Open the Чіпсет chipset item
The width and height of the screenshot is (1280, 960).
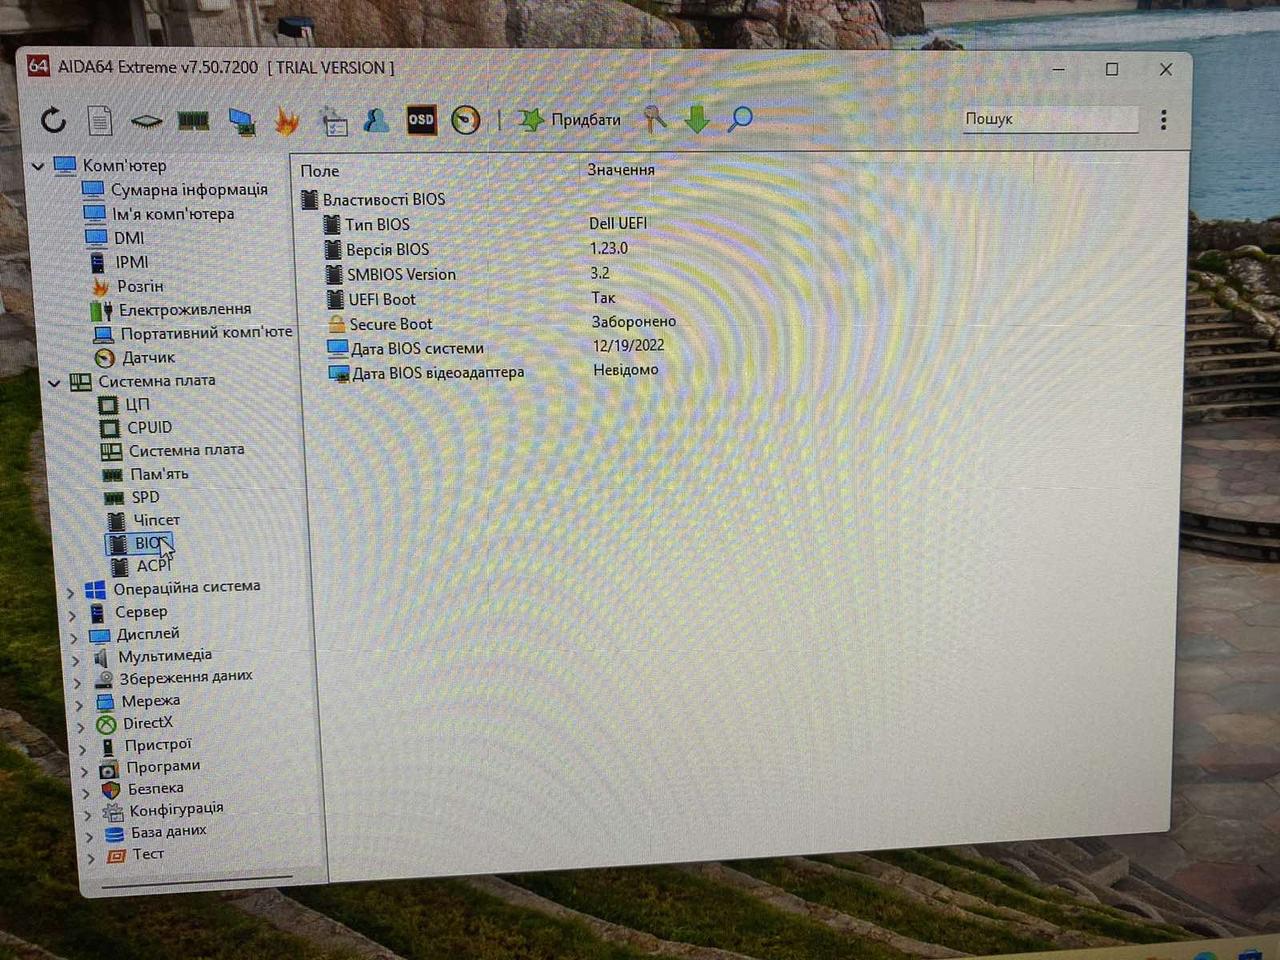tap(156, 520)
